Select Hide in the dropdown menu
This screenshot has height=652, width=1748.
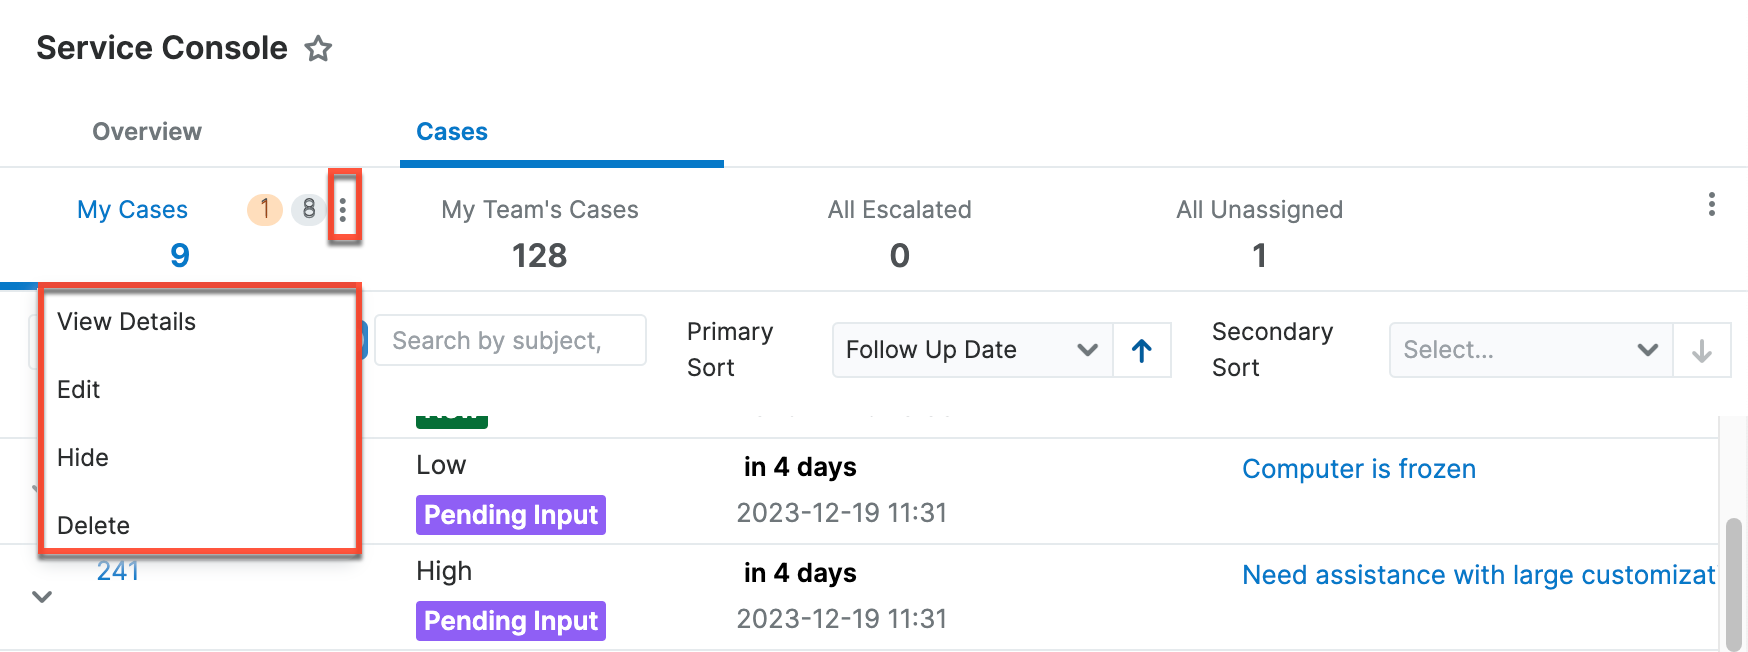point(83,458)
